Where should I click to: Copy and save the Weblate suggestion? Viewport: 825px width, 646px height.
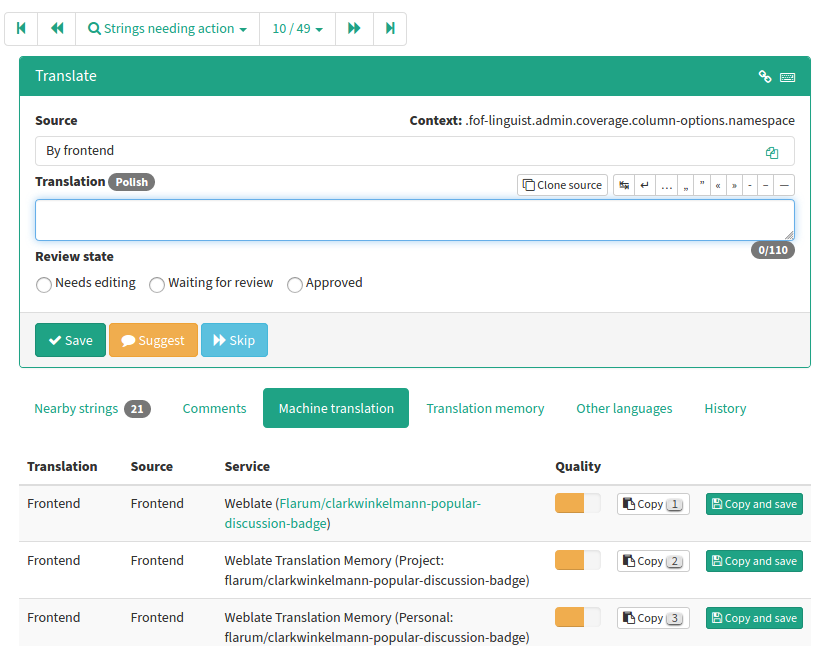754,504
